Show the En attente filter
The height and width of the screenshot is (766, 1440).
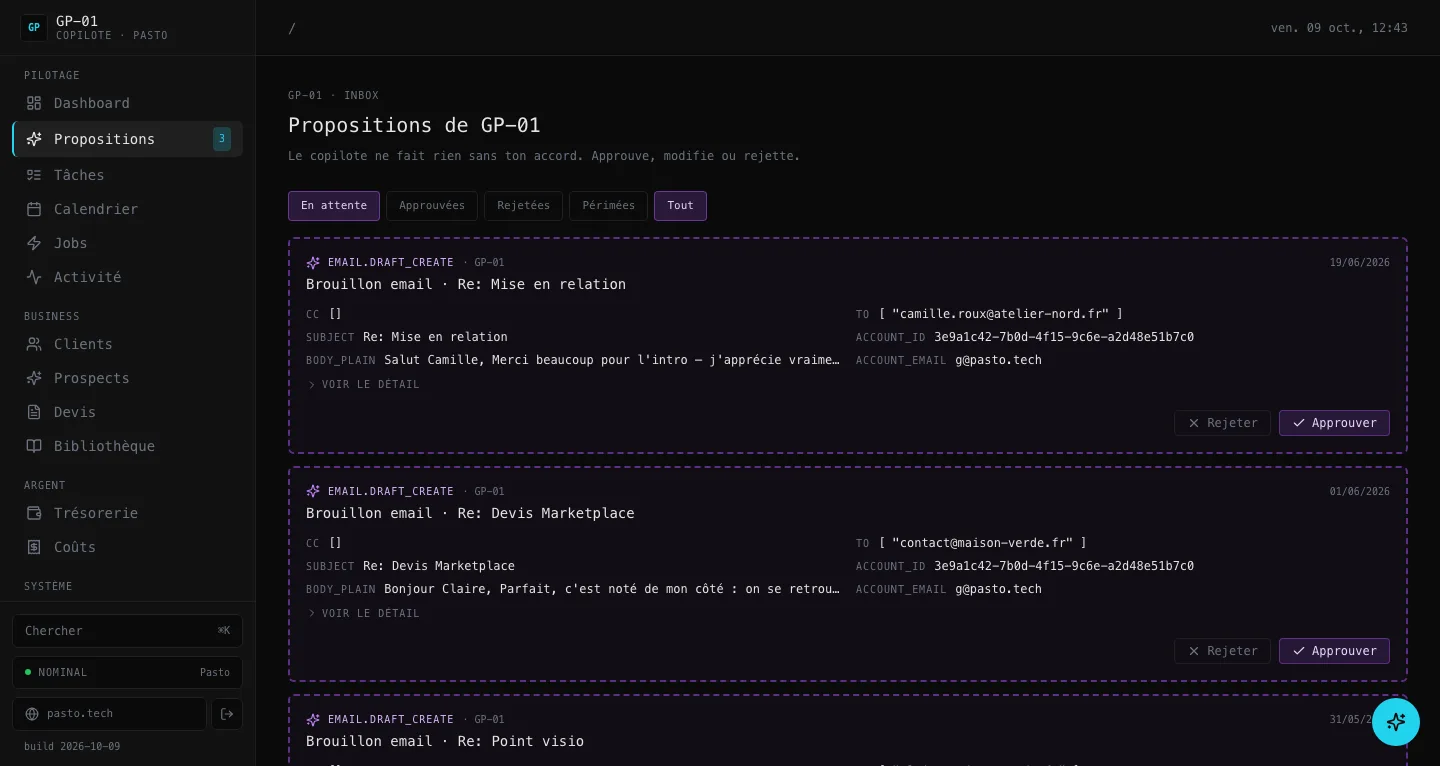pyautogui.click(x=334, y=206)
